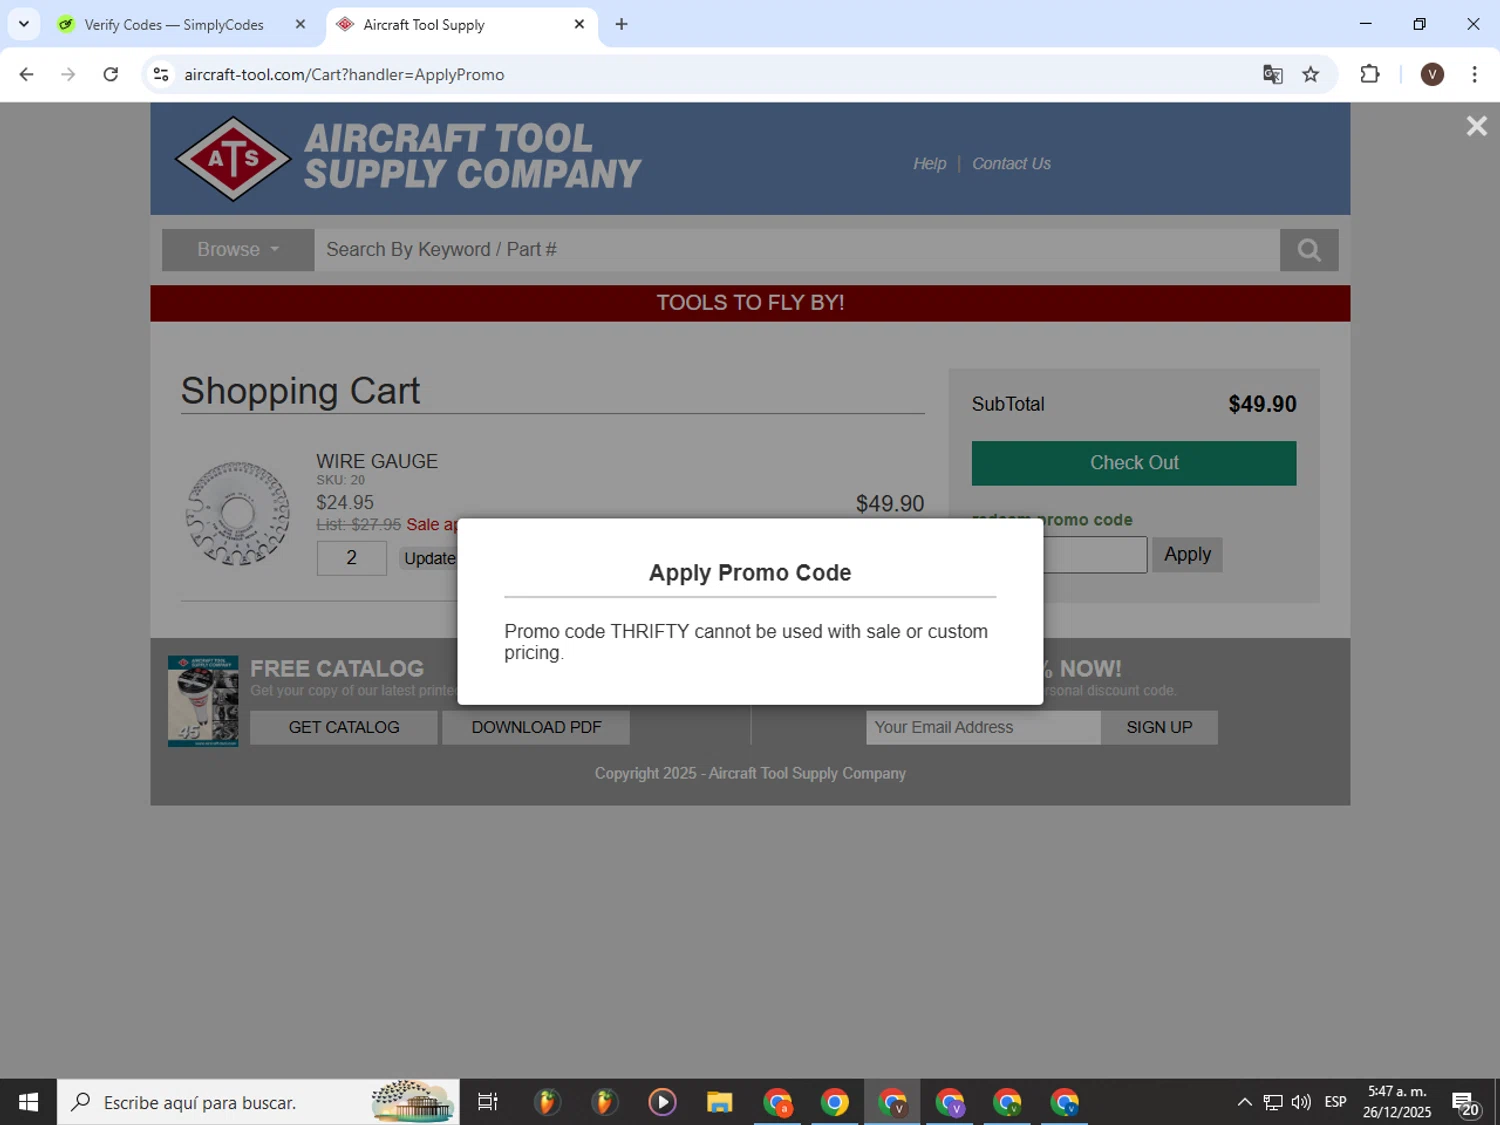Click the Your Email Address field

click(983, 727)
